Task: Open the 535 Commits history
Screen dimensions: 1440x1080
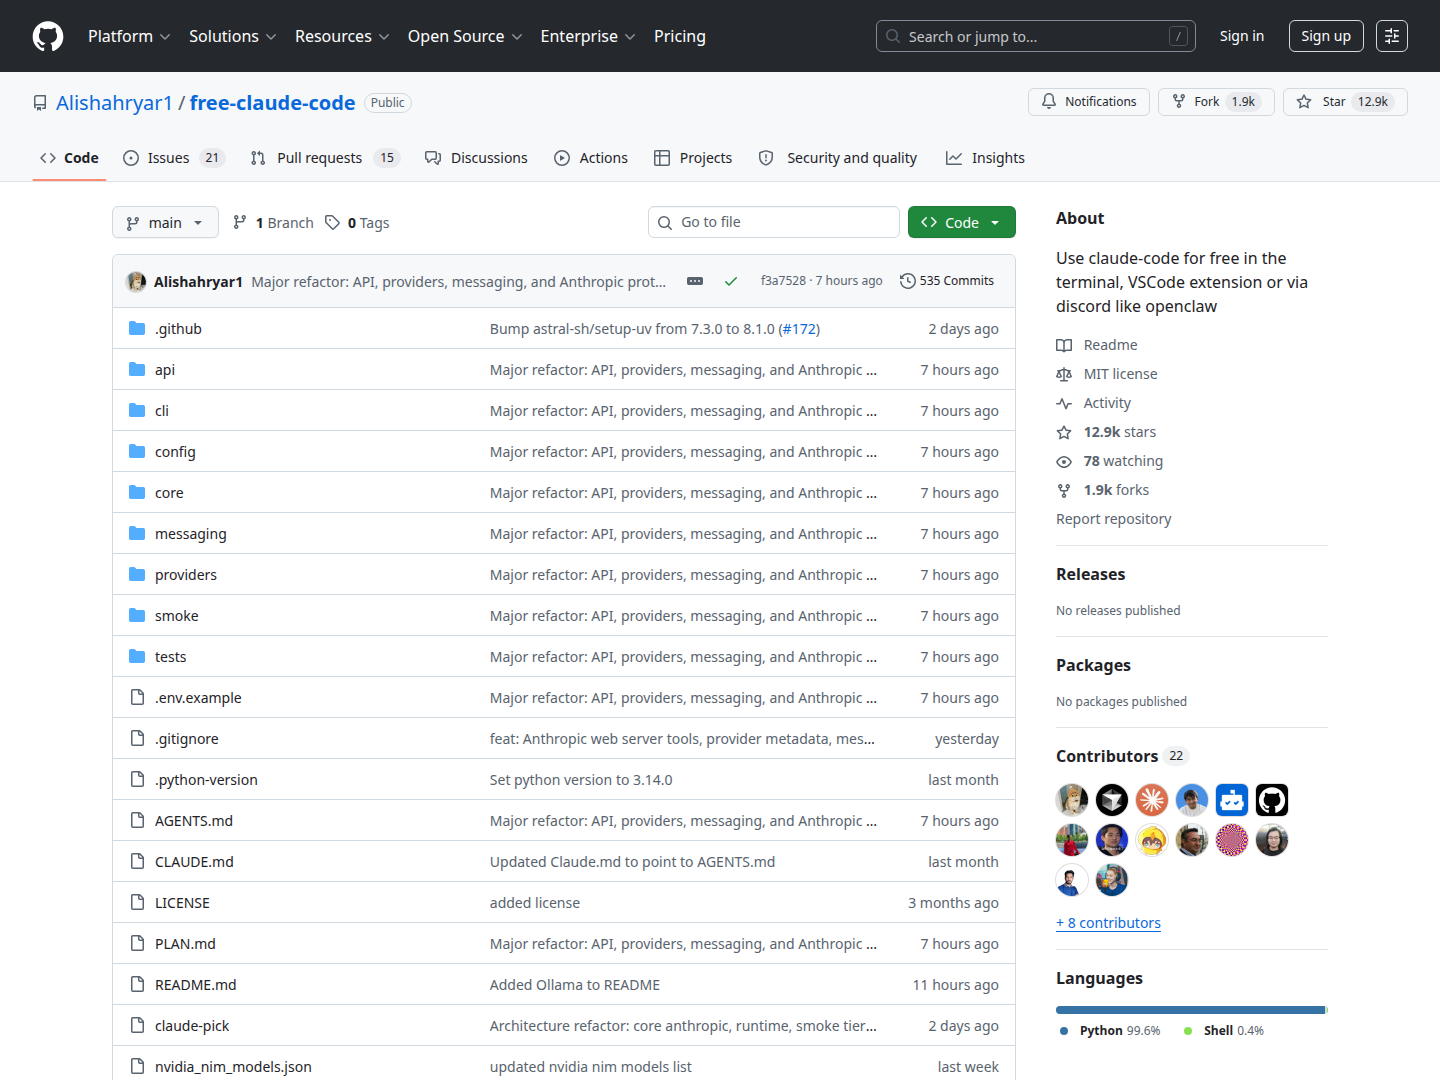Action: click(947, 281)
